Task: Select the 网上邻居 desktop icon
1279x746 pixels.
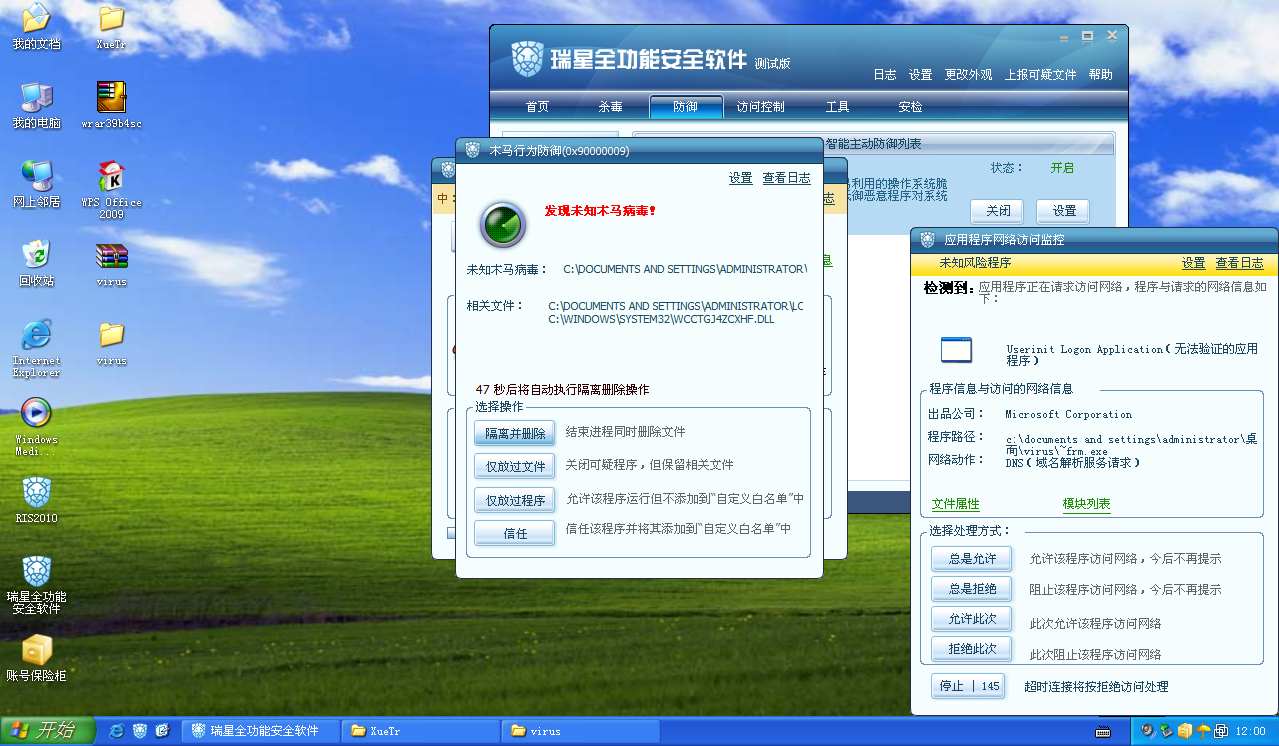Action: (x=36, y=184)
